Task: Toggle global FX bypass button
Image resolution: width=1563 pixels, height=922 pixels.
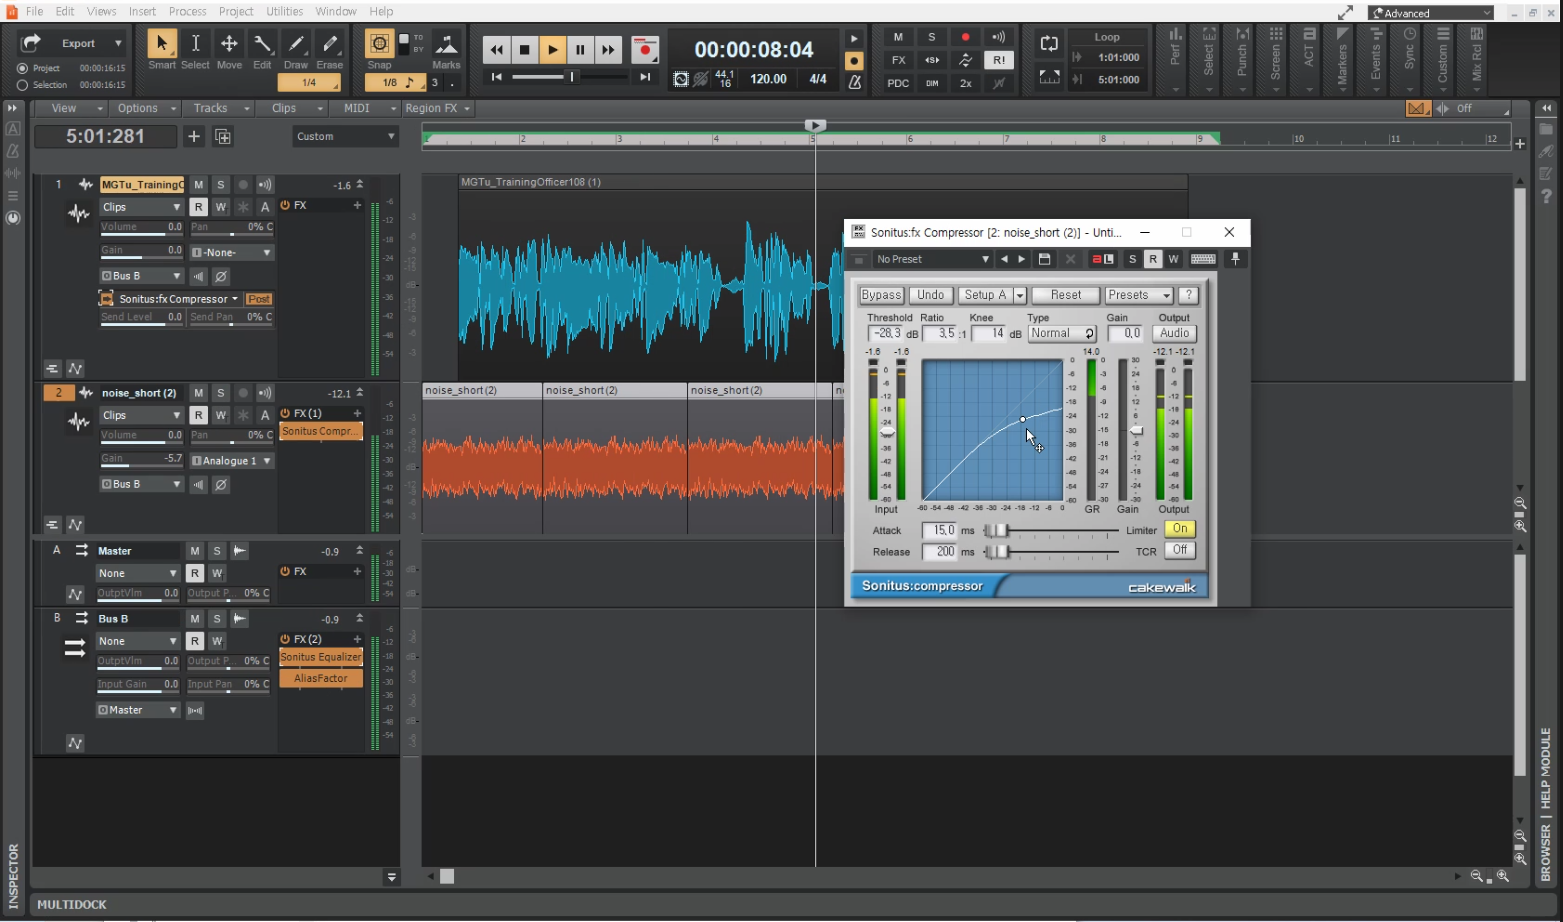Action: click(898, 60)
